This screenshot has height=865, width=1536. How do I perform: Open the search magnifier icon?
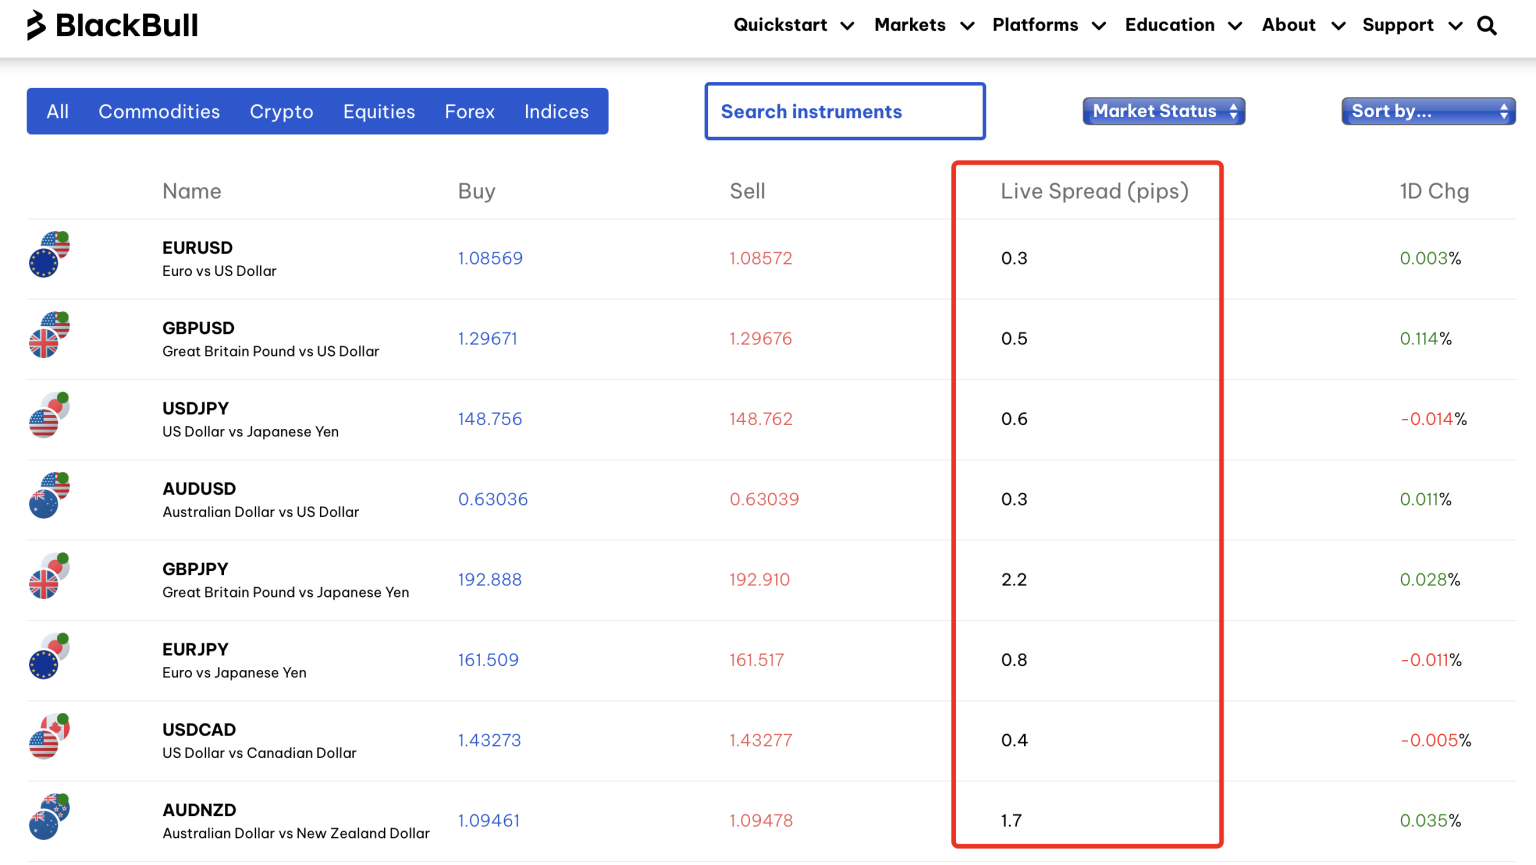pos(1487,25)
